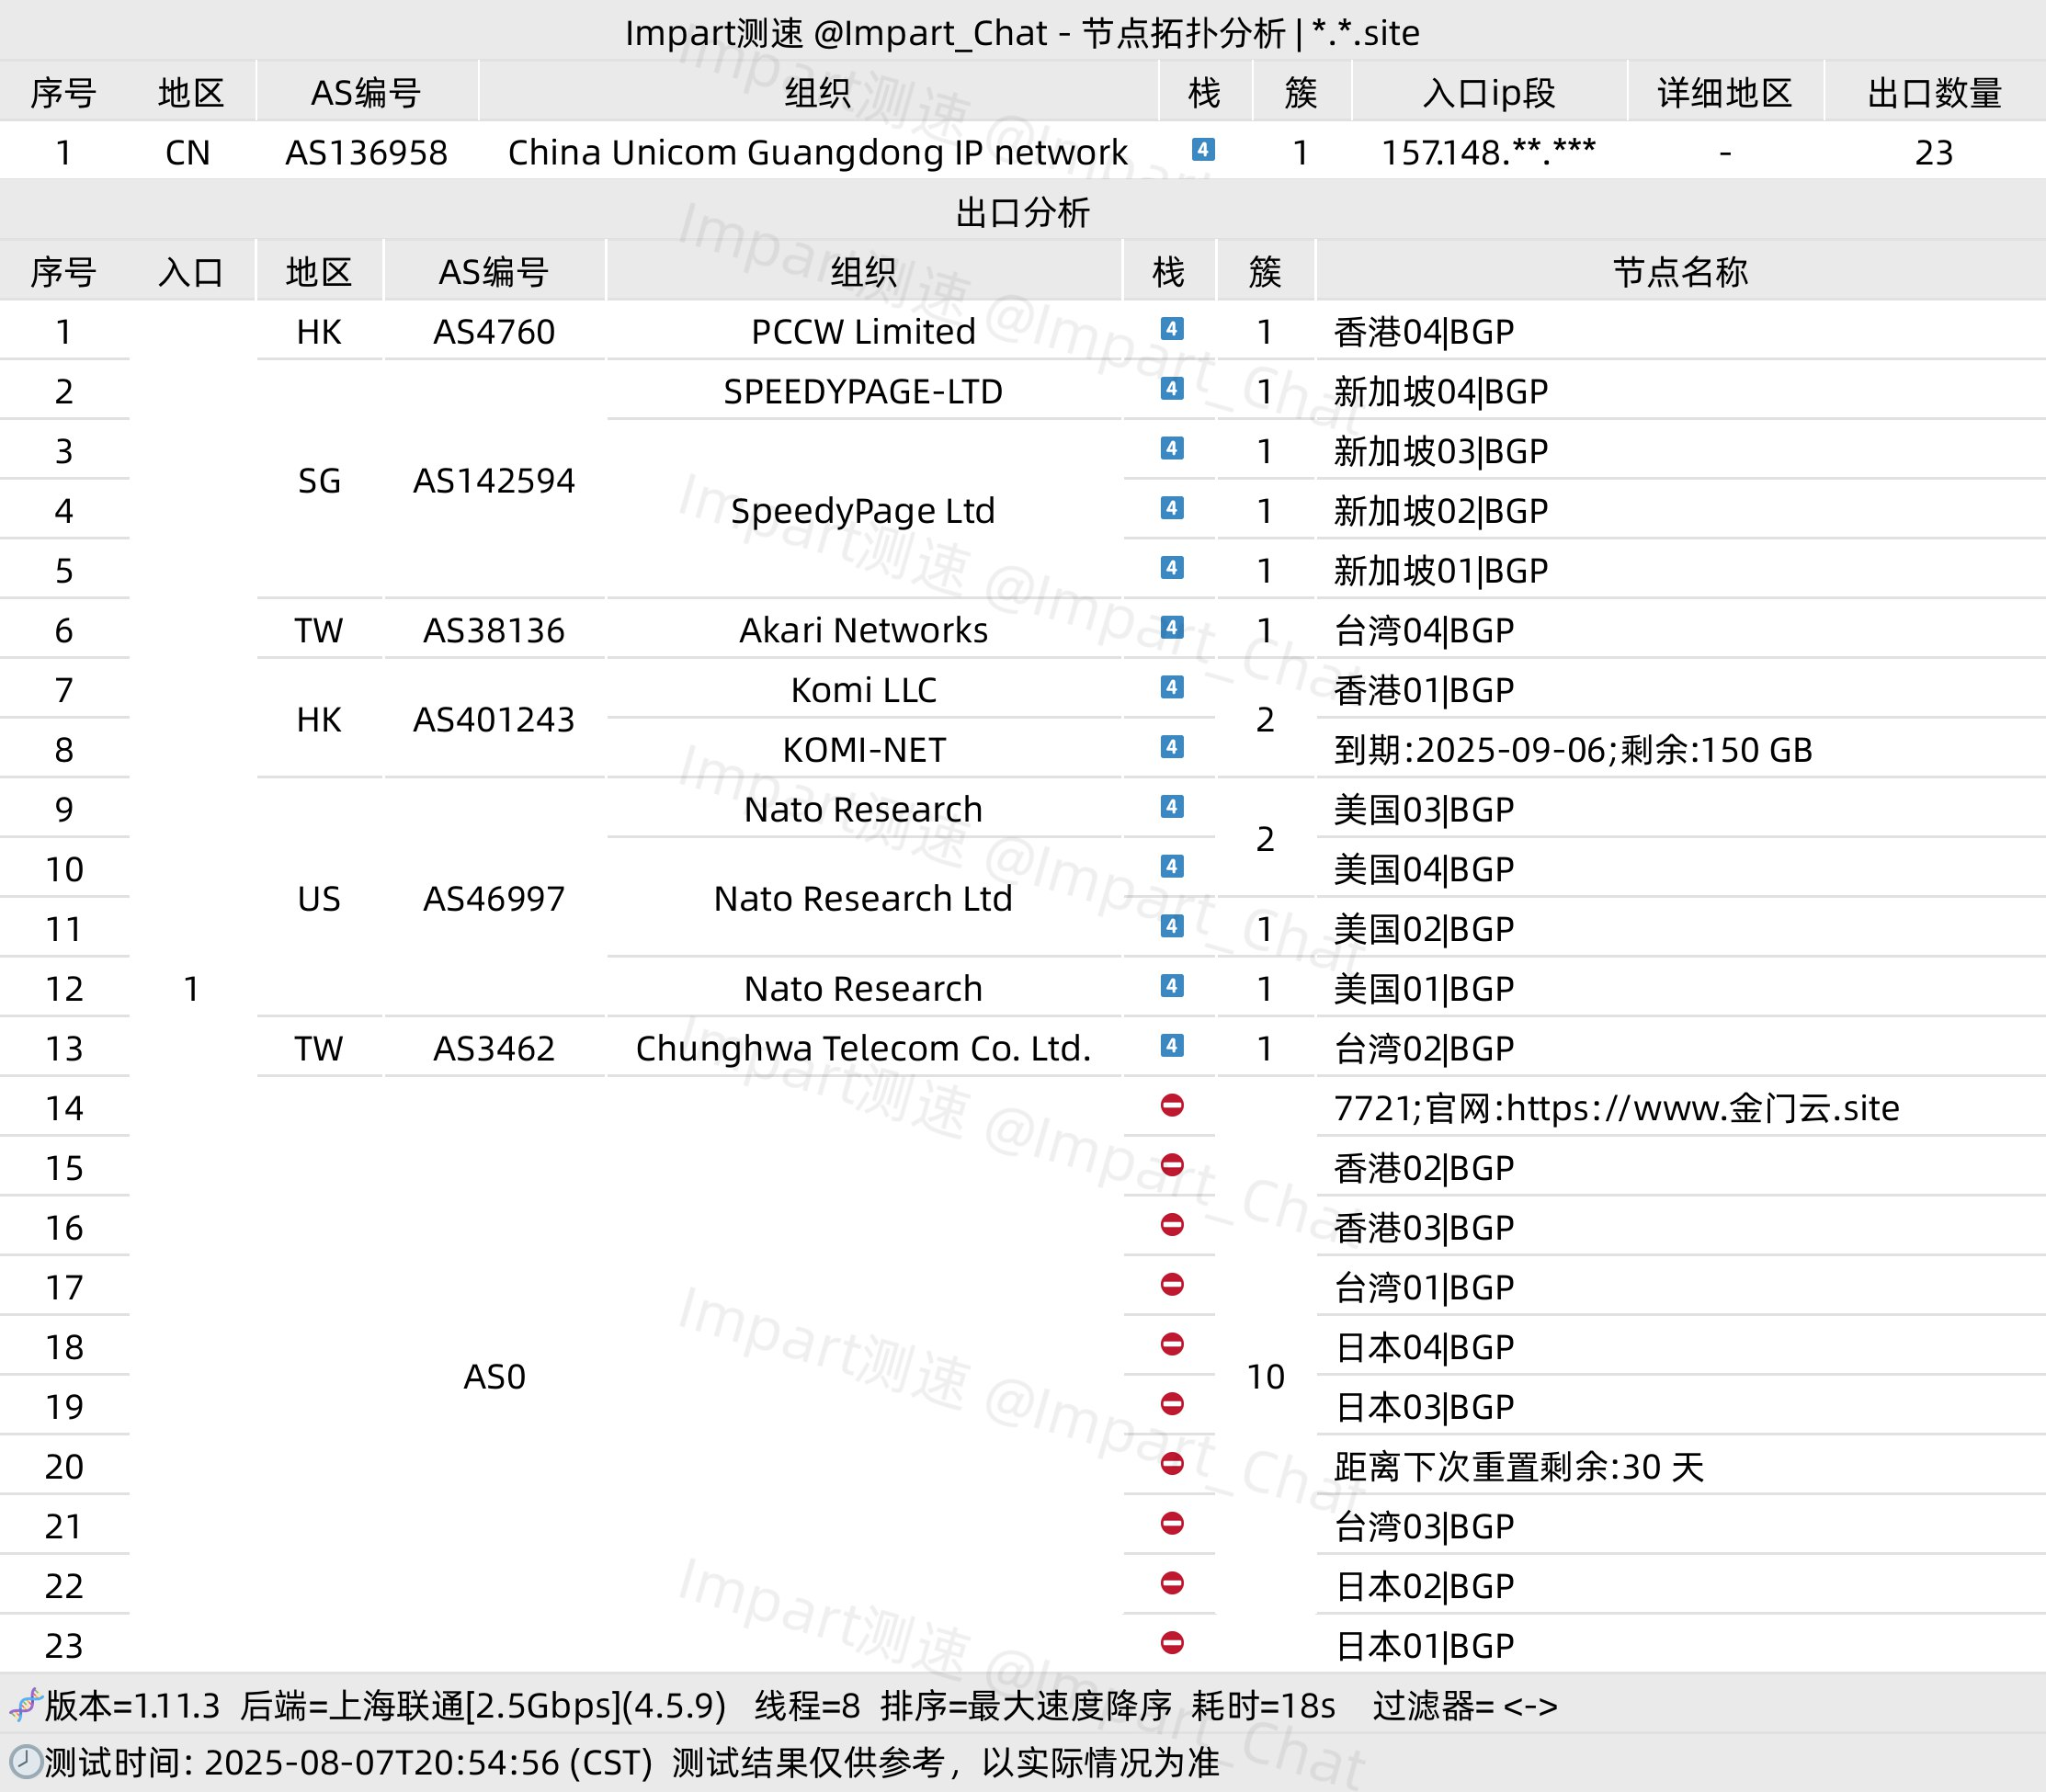
Task: Click the IPv4 icon in the China Unicom Guangdong row
Action: 1203,150
